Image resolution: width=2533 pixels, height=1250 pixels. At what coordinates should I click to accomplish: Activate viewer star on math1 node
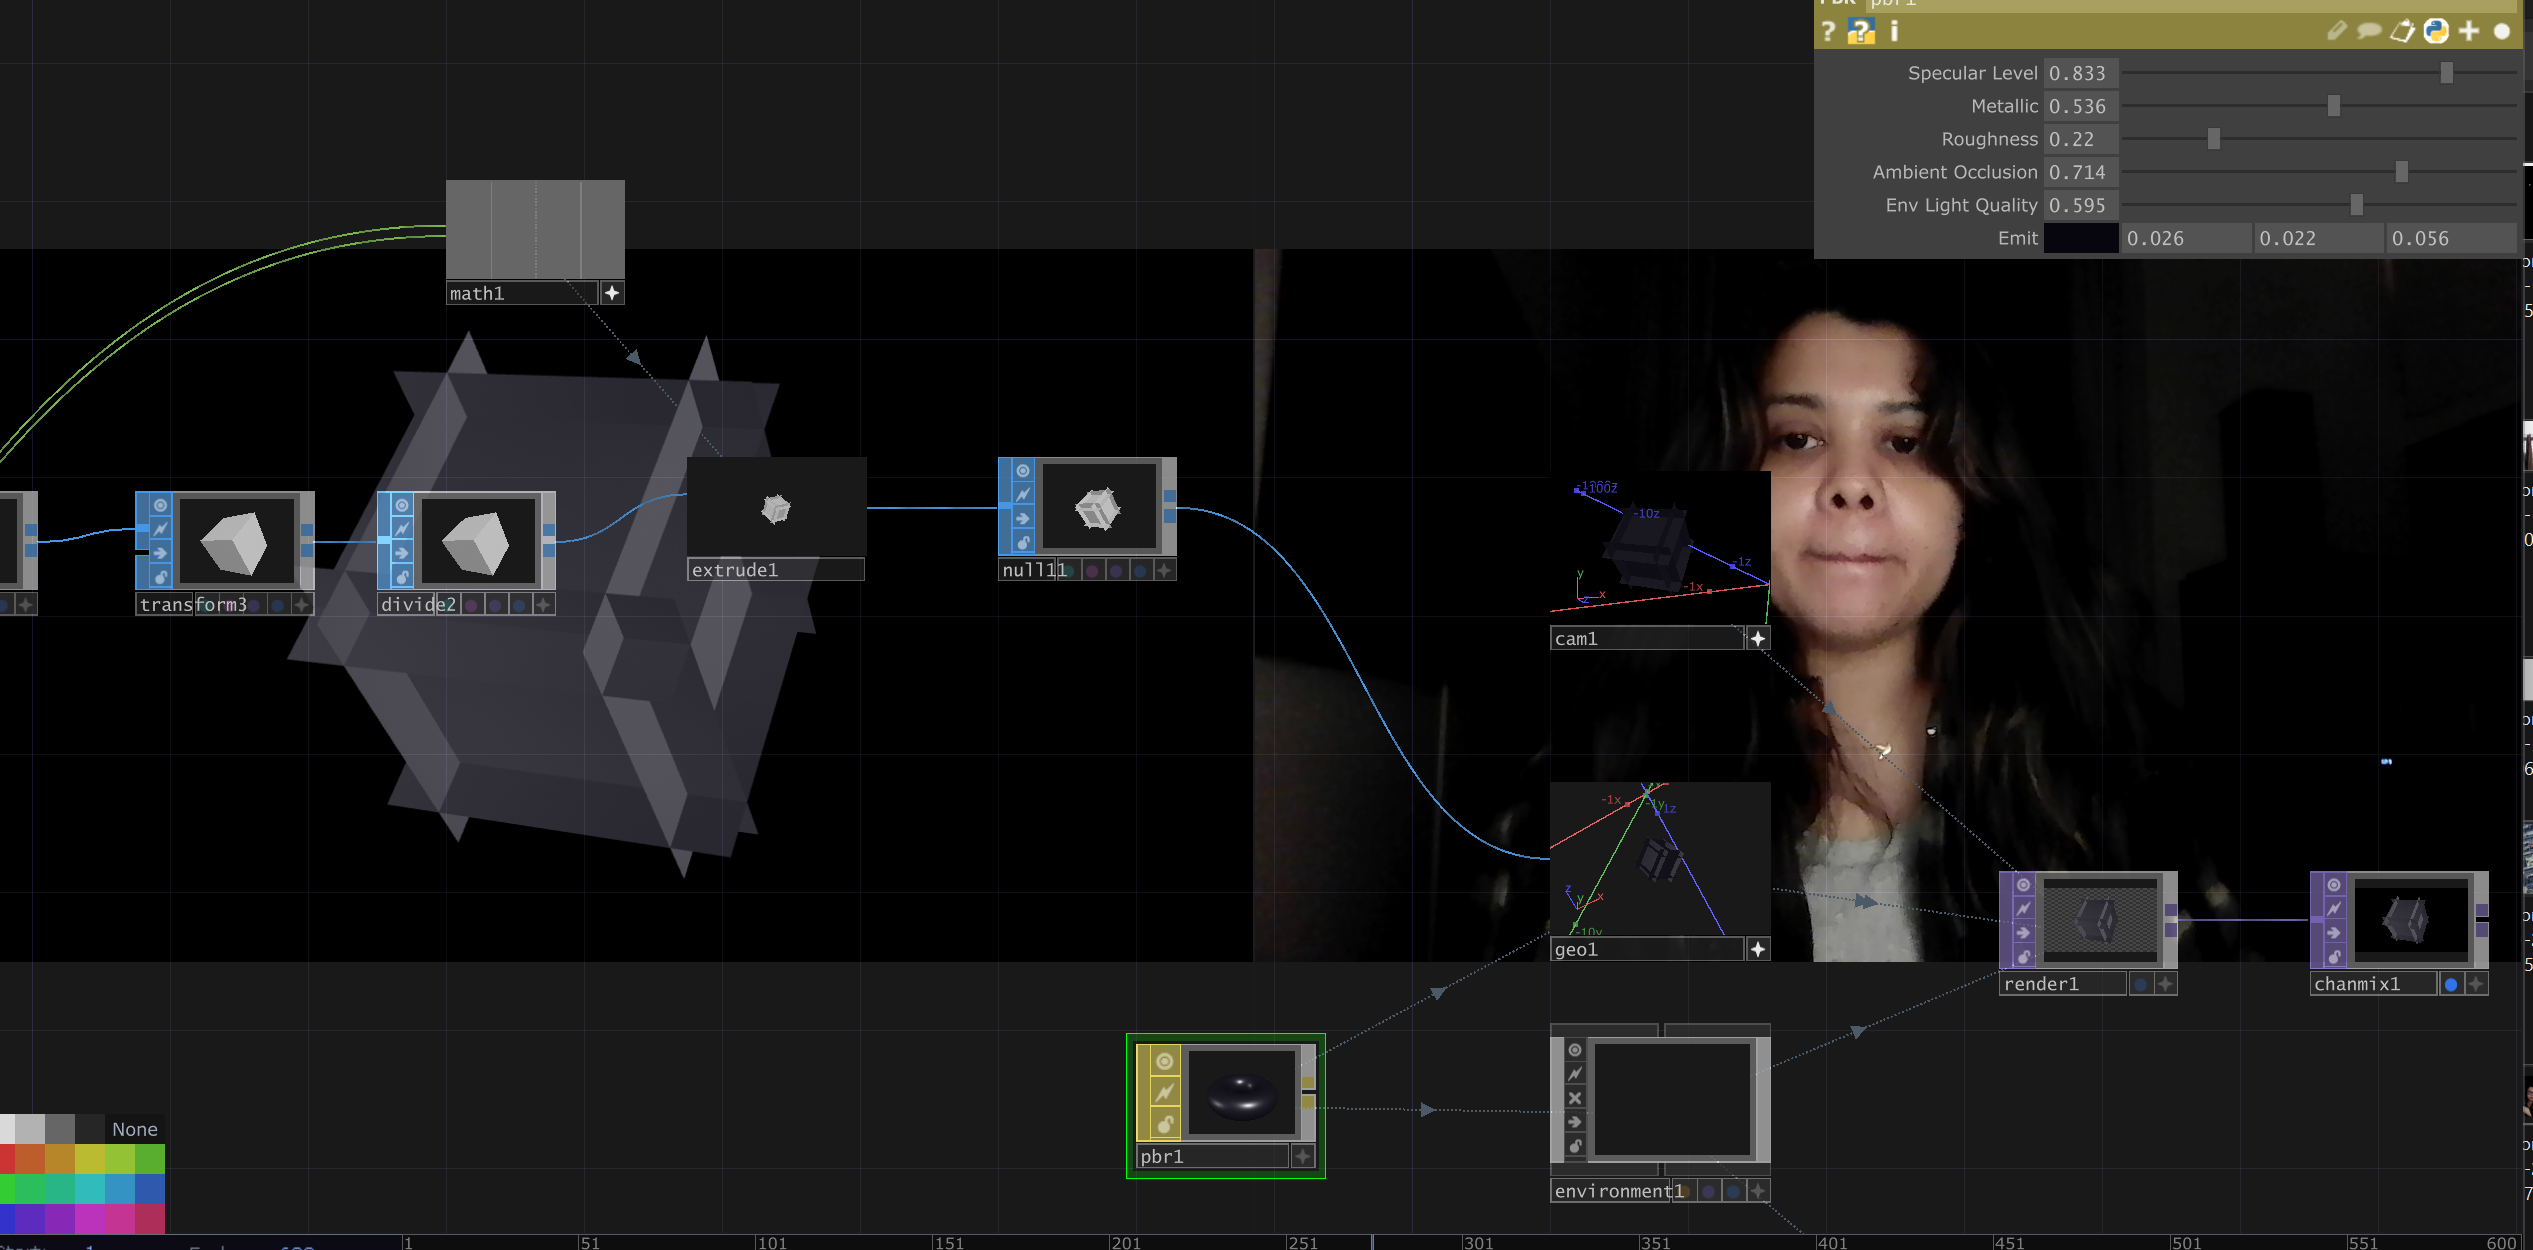coord(612,293)
